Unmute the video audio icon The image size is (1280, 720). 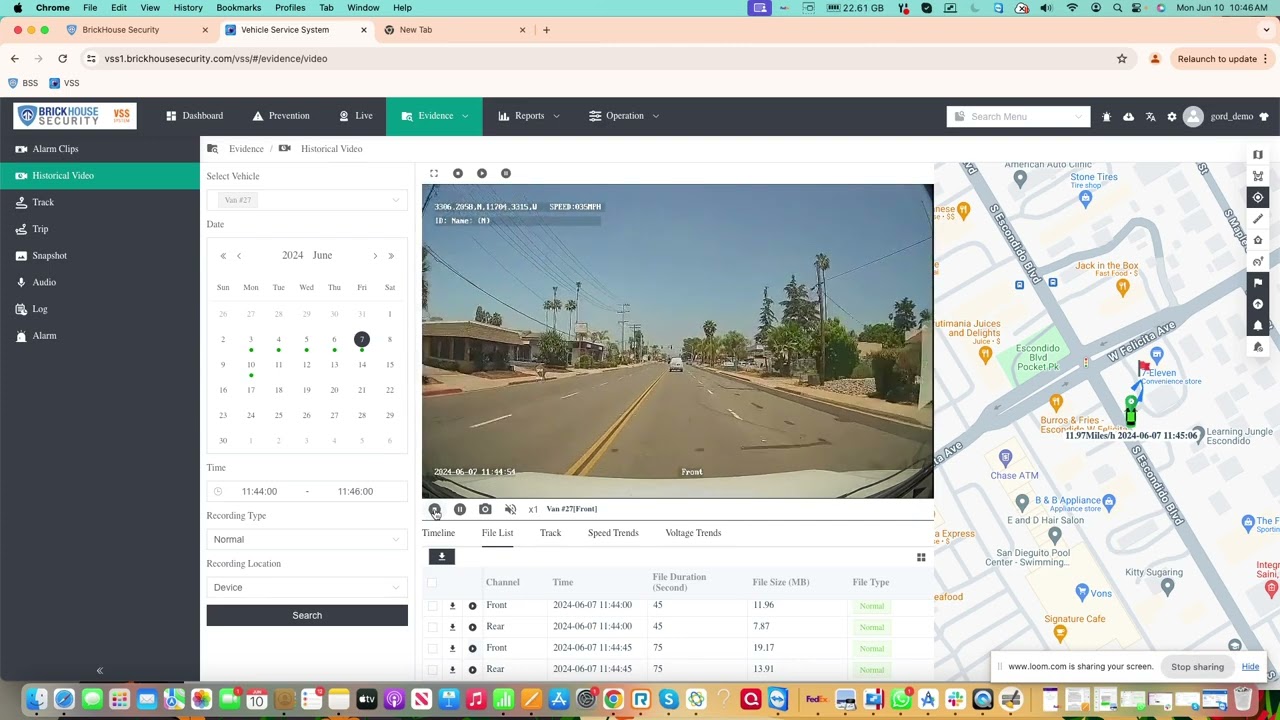pos(510,509)
